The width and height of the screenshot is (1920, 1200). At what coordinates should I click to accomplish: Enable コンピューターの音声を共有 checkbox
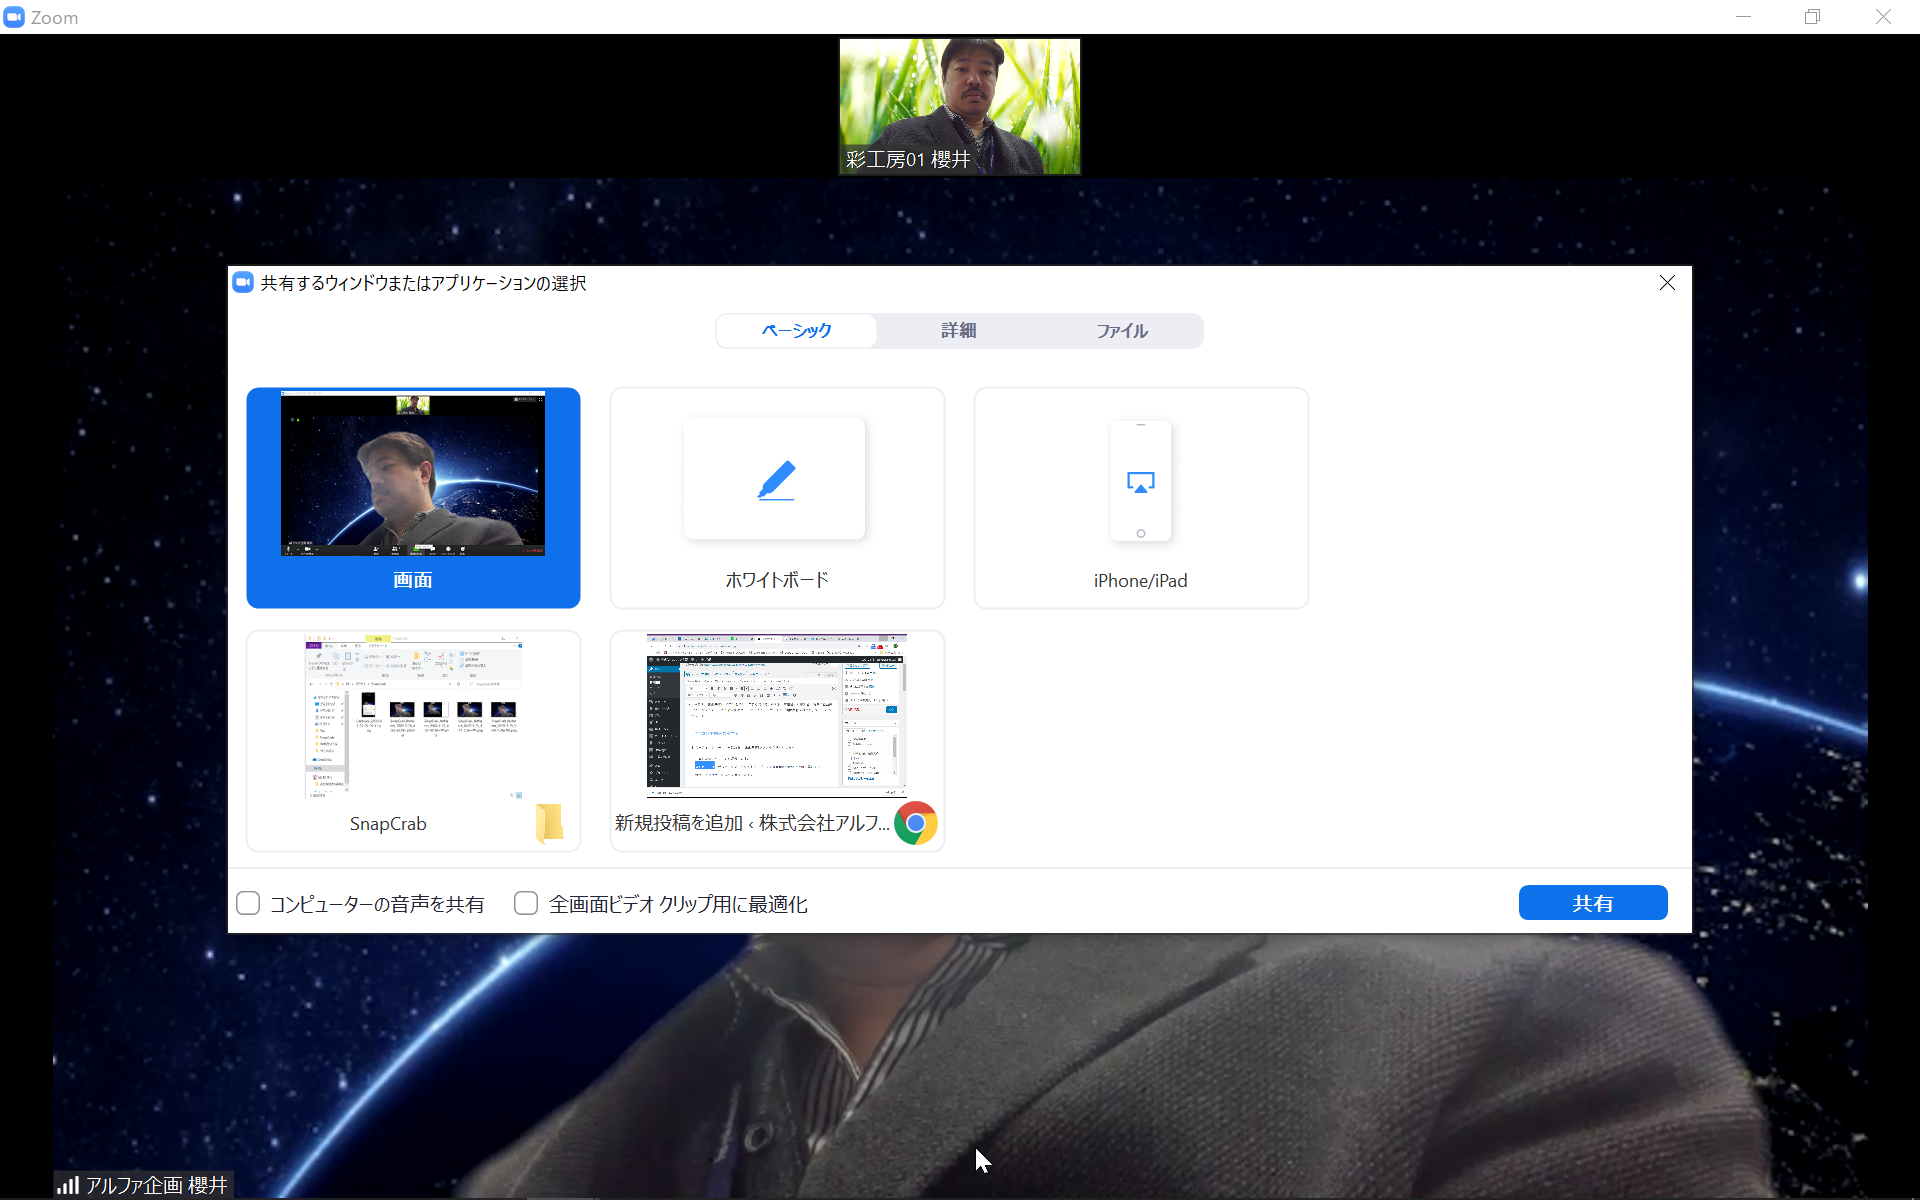pos(248,903)
